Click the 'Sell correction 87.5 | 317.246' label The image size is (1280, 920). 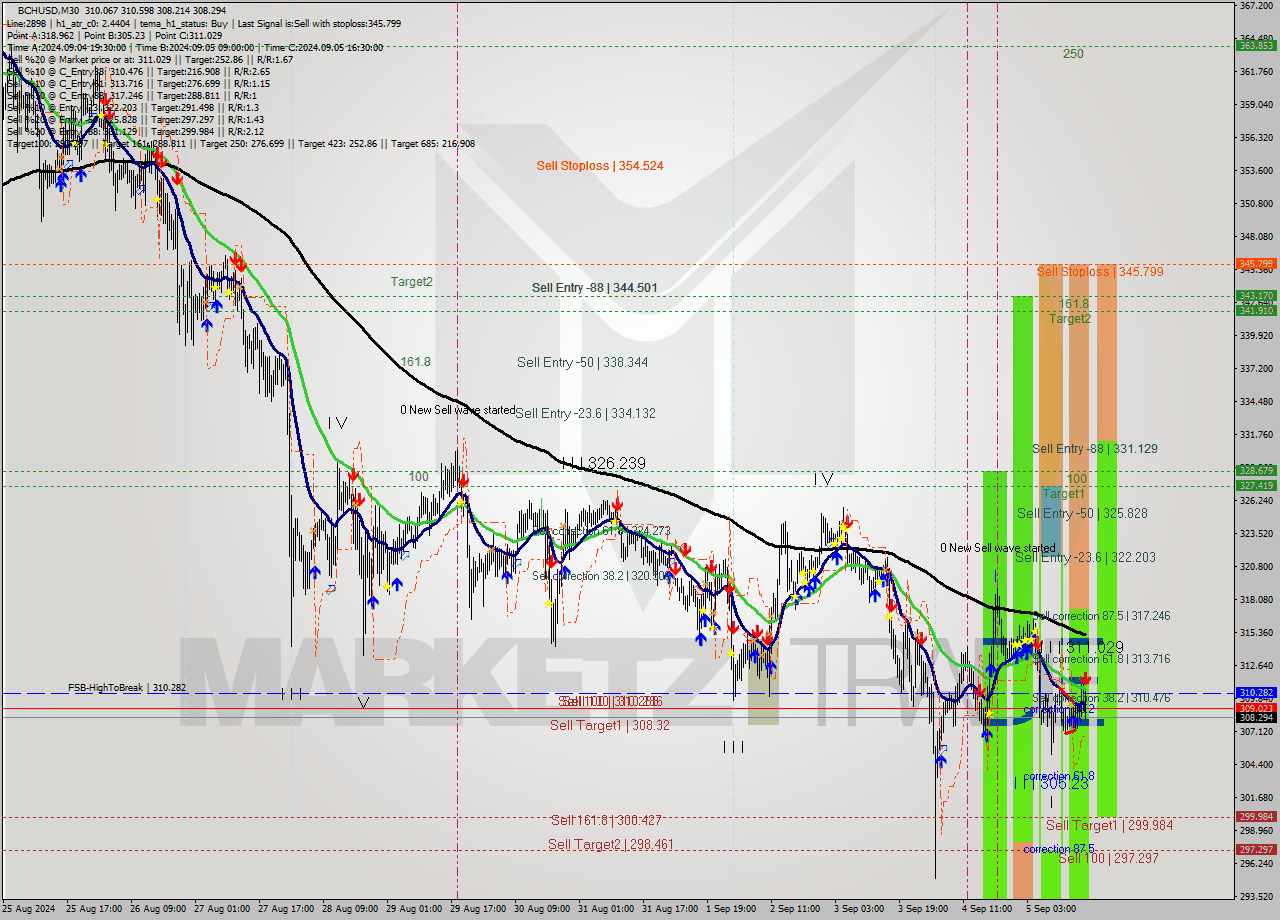[1102, 616]
